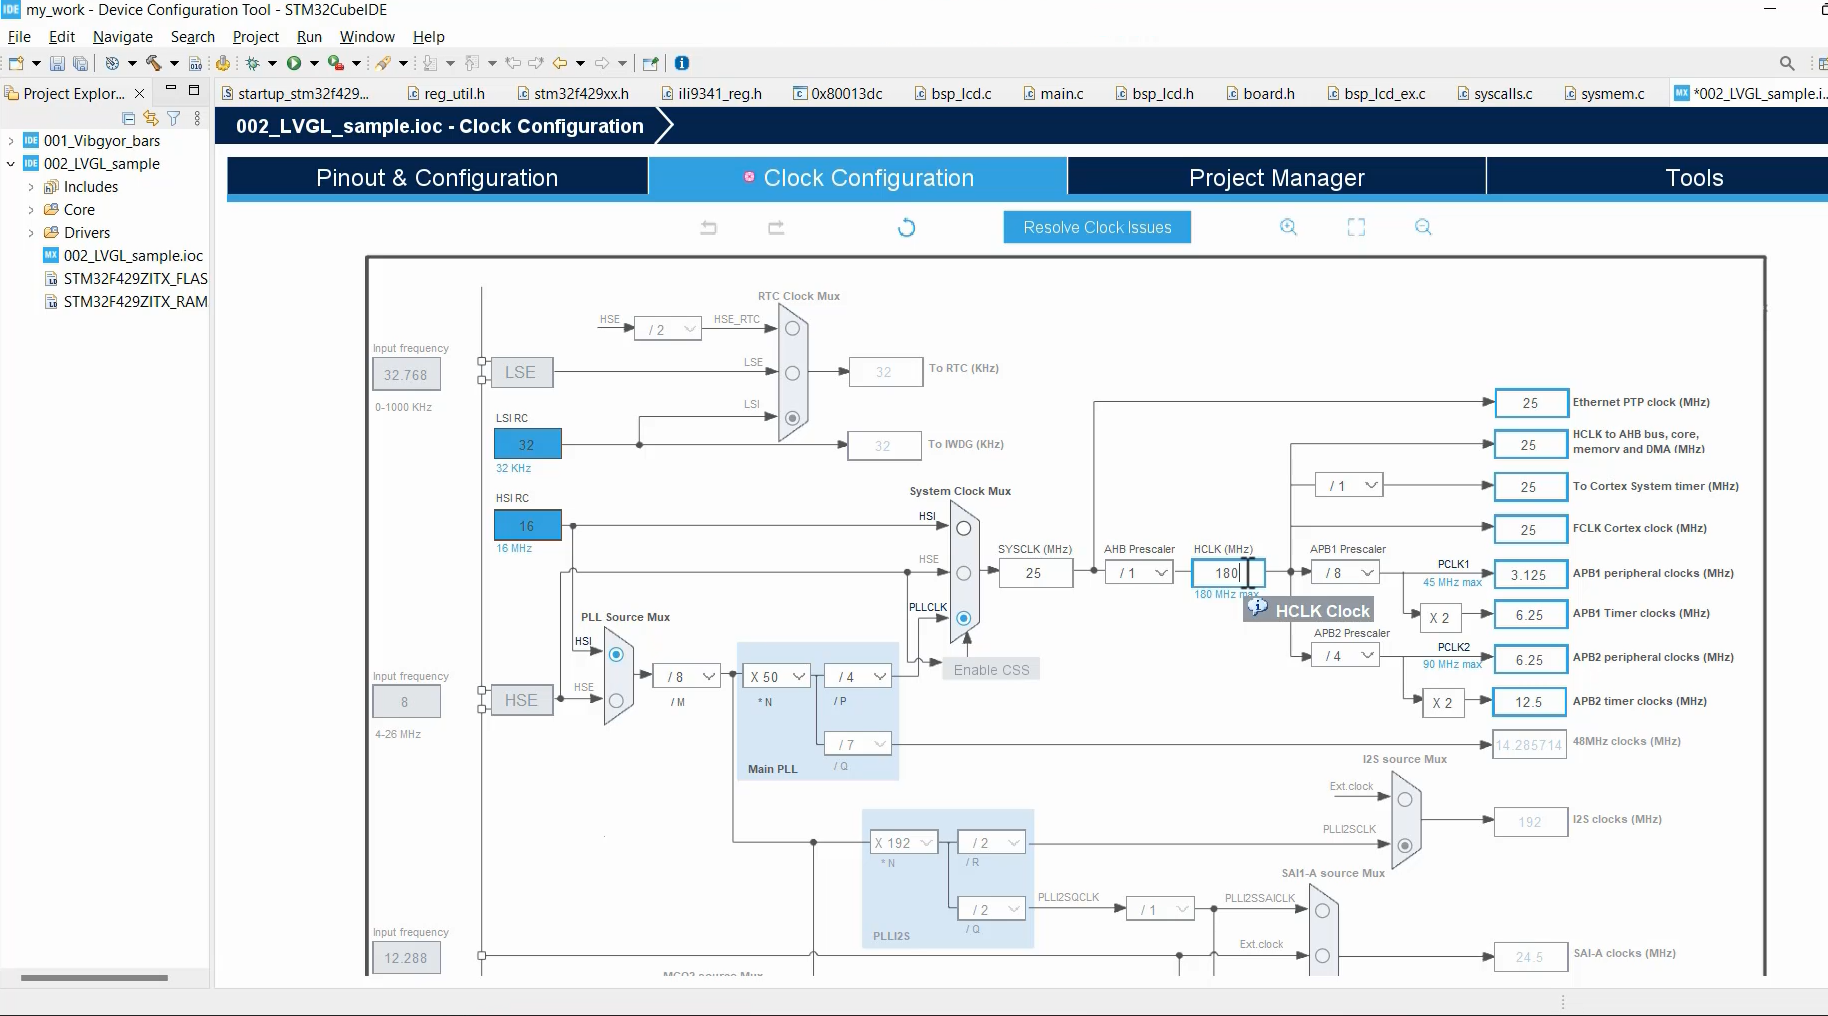1828x1016 pixels.
Task: Click the HSE input frequency field 8
Action: point(406,702)
